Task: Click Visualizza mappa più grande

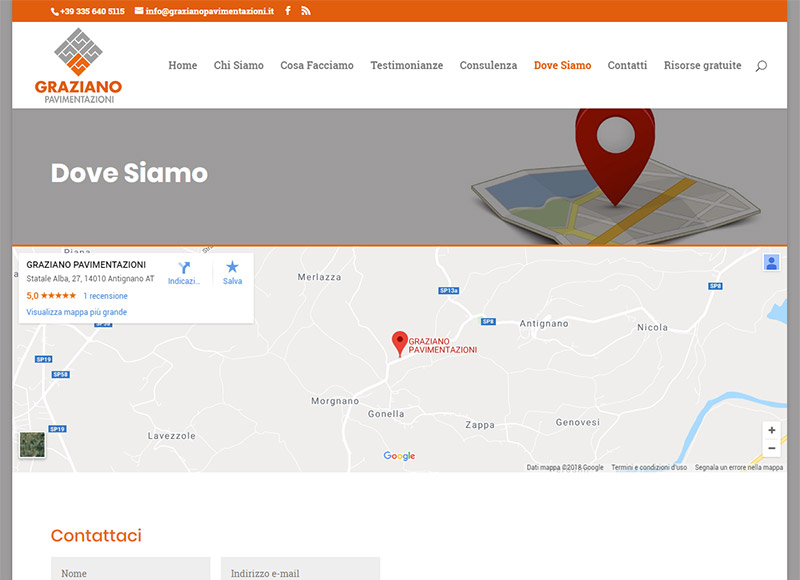Action: coord(77,312)
